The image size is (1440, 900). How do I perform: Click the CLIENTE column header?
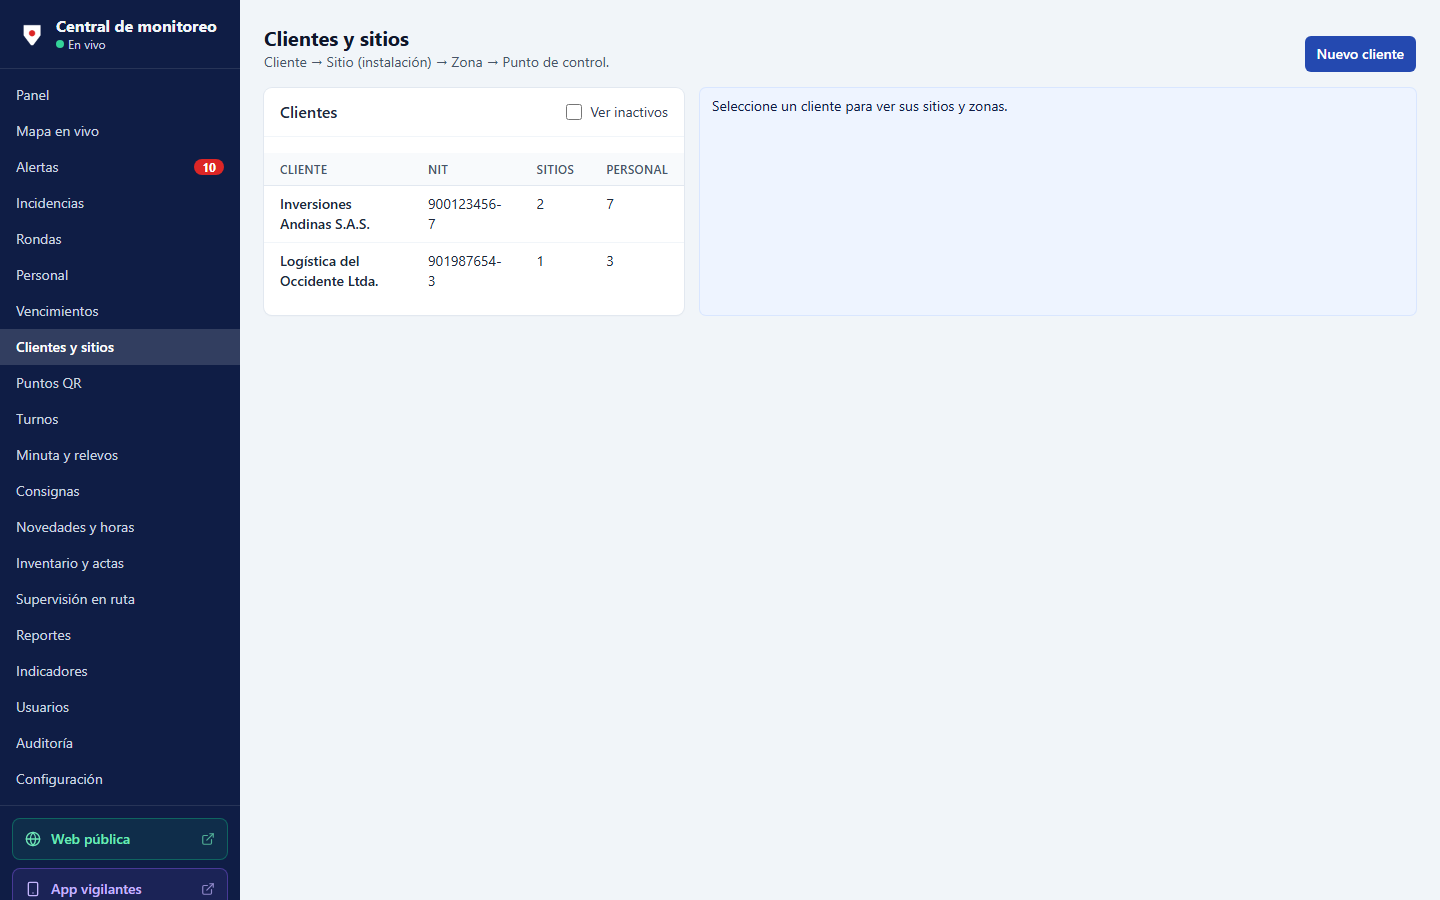pyautogui.click(x=304, y=170)
